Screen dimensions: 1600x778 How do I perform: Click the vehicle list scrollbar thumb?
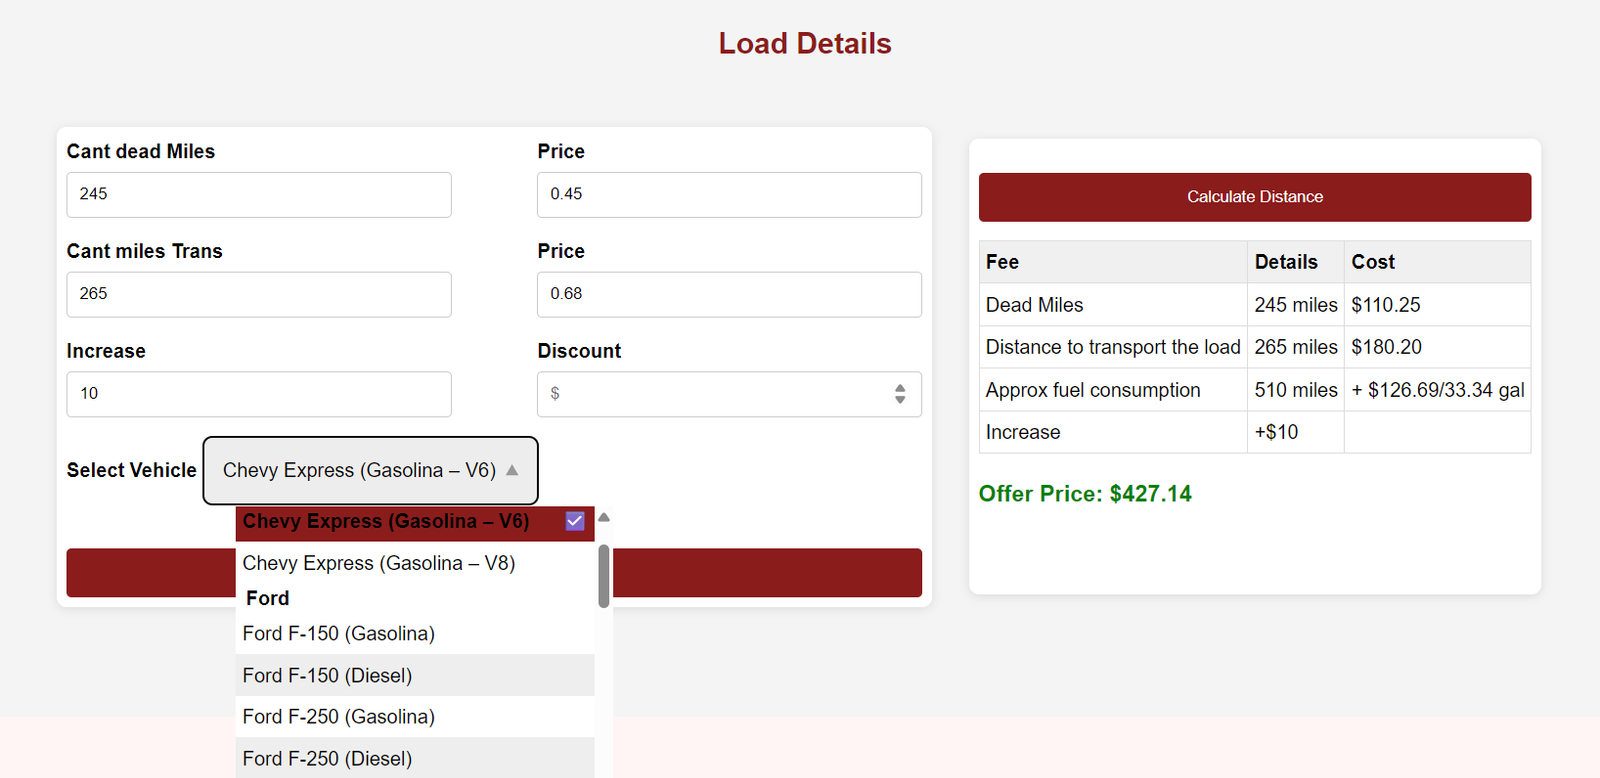coord(604,575)
